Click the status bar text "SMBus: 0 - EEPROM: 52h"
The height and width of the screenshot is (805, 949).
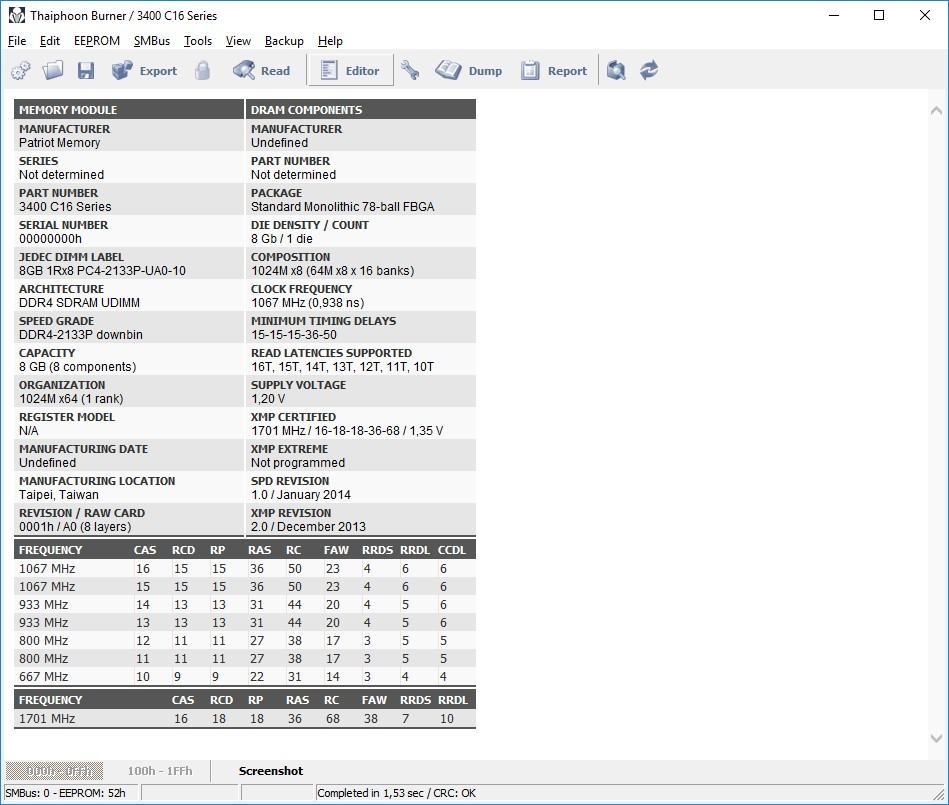(65, 793)
